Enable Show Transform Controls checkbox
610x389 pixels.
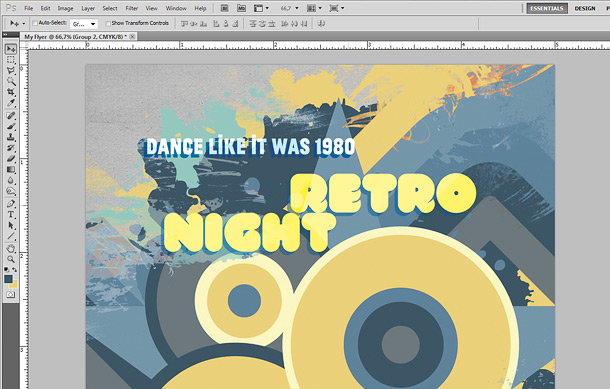click(x=108, y=24)
